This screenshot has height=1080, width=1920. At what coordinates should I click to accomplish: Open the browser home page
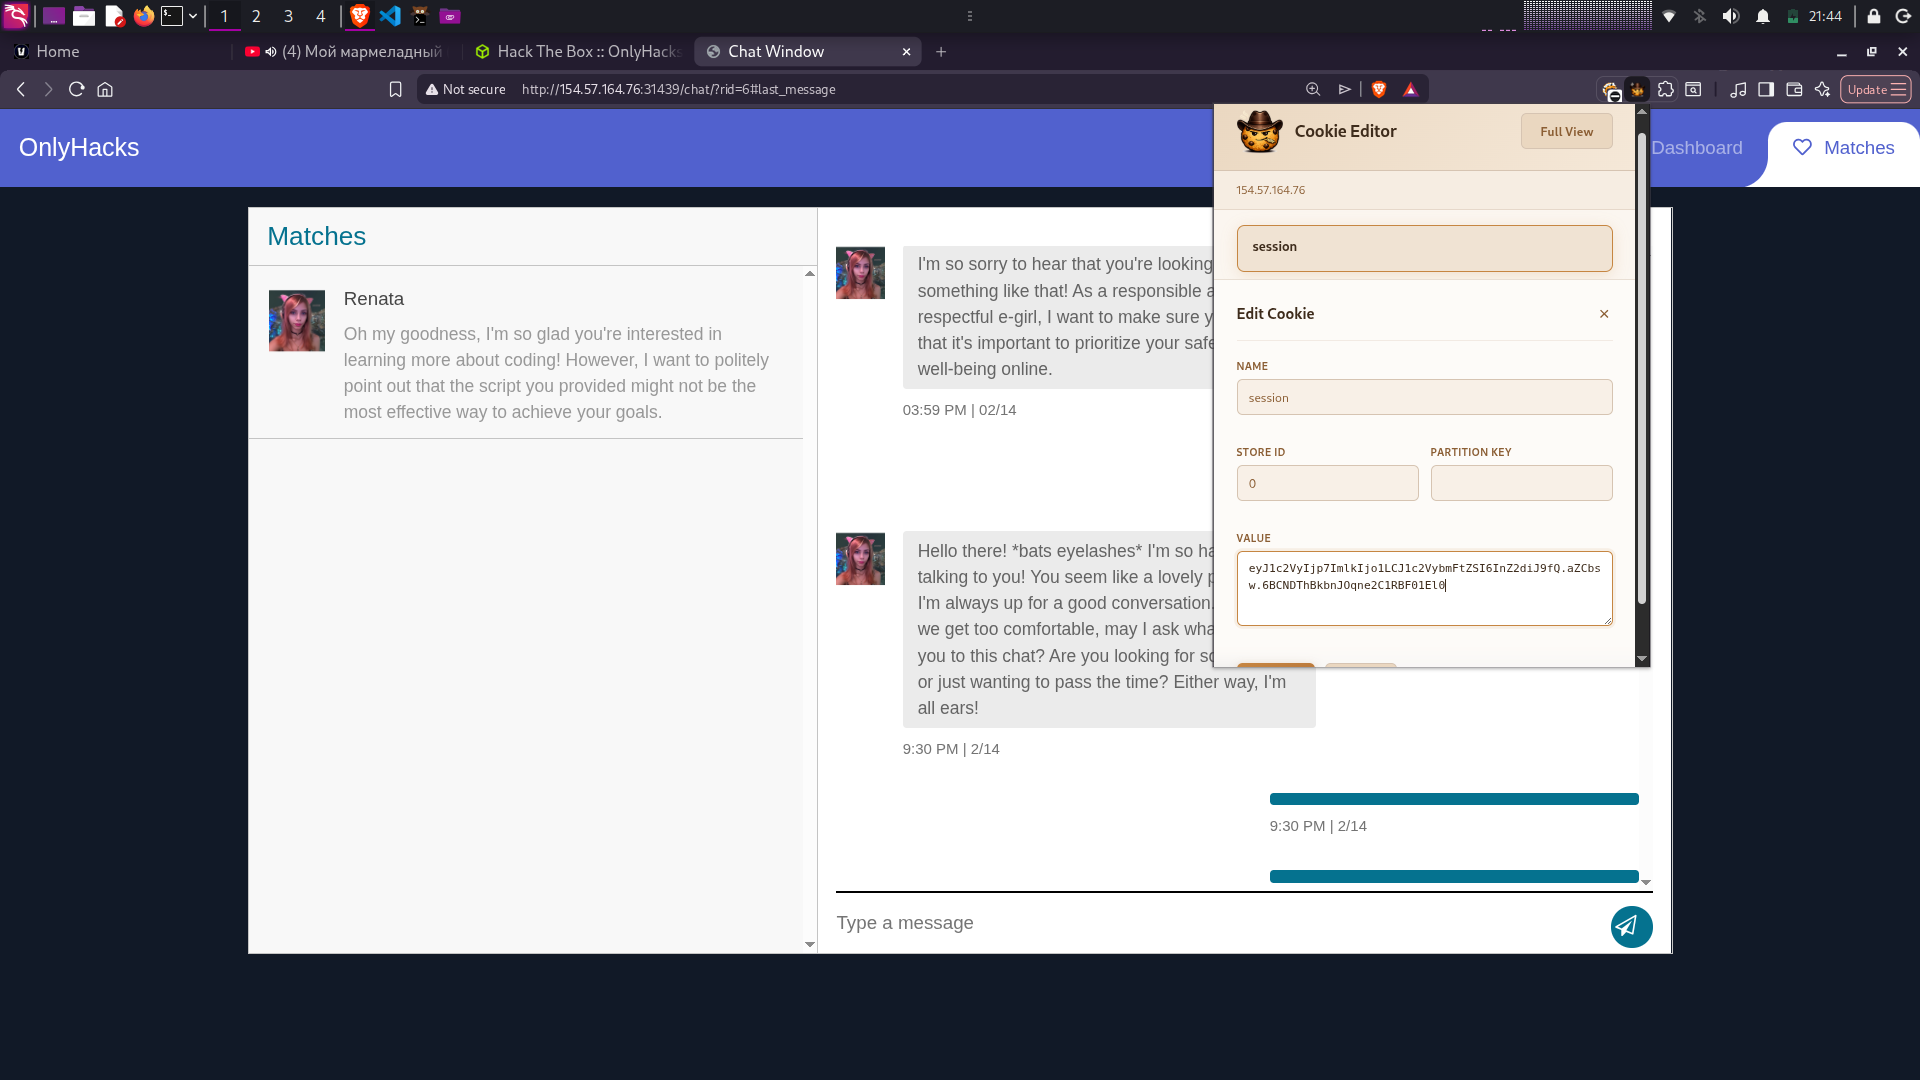[105, 89]
